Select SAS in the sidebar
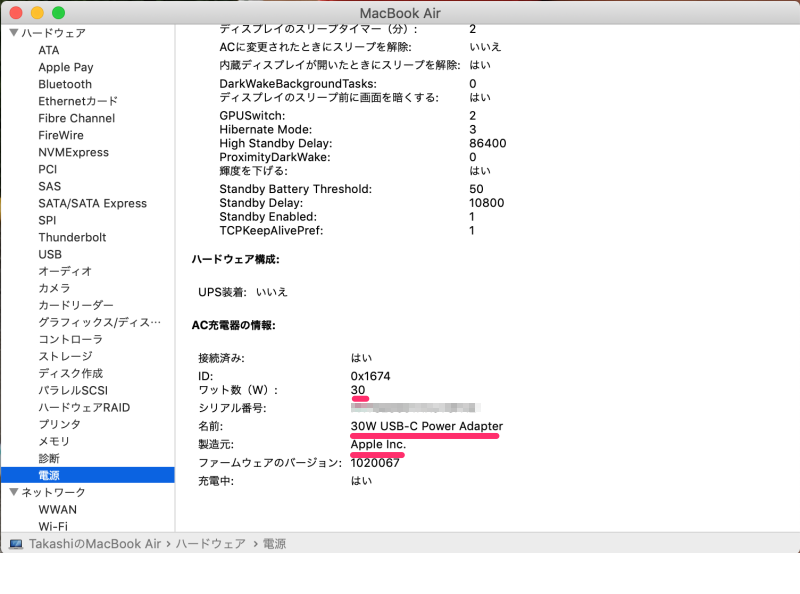The image size is (800, 594). pos(49,186)
